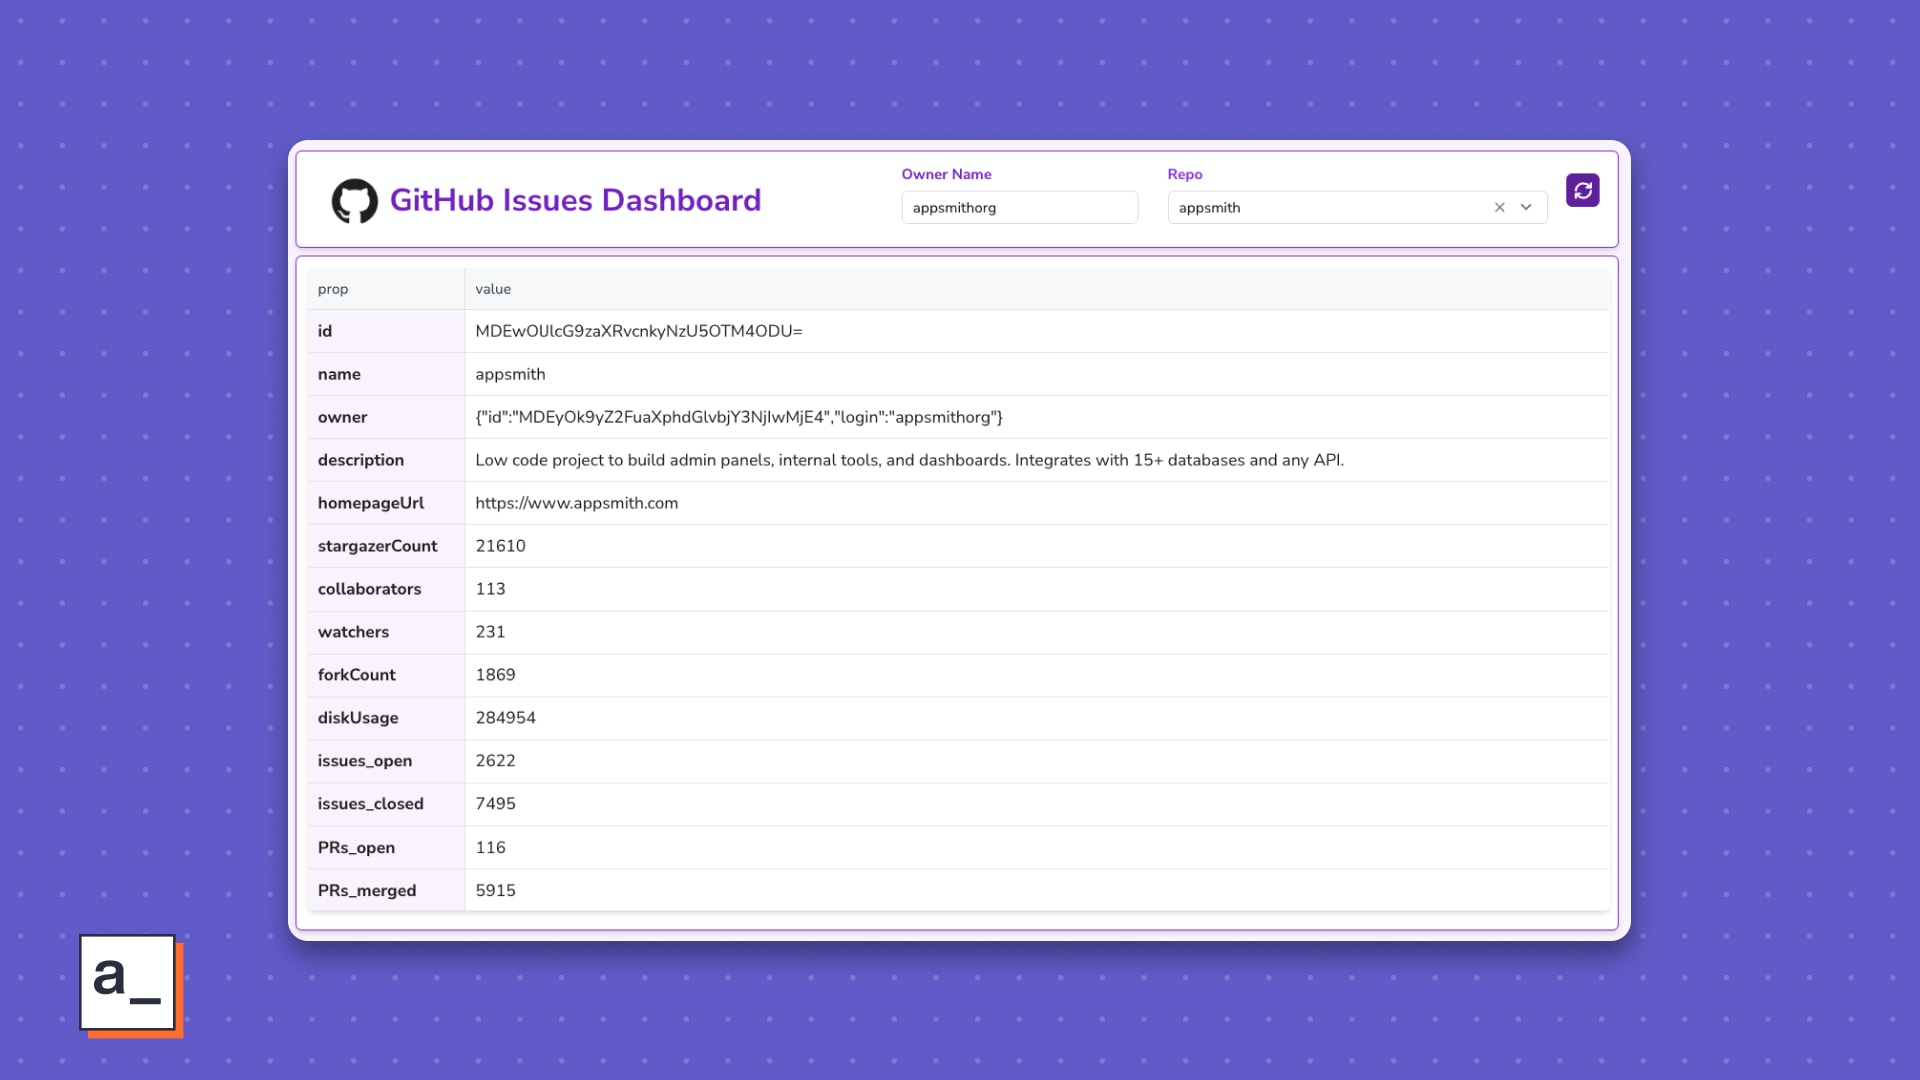The image size is (1920, 1080).
Task: Focus the Owner Name input field
Action: [1018, 208]
